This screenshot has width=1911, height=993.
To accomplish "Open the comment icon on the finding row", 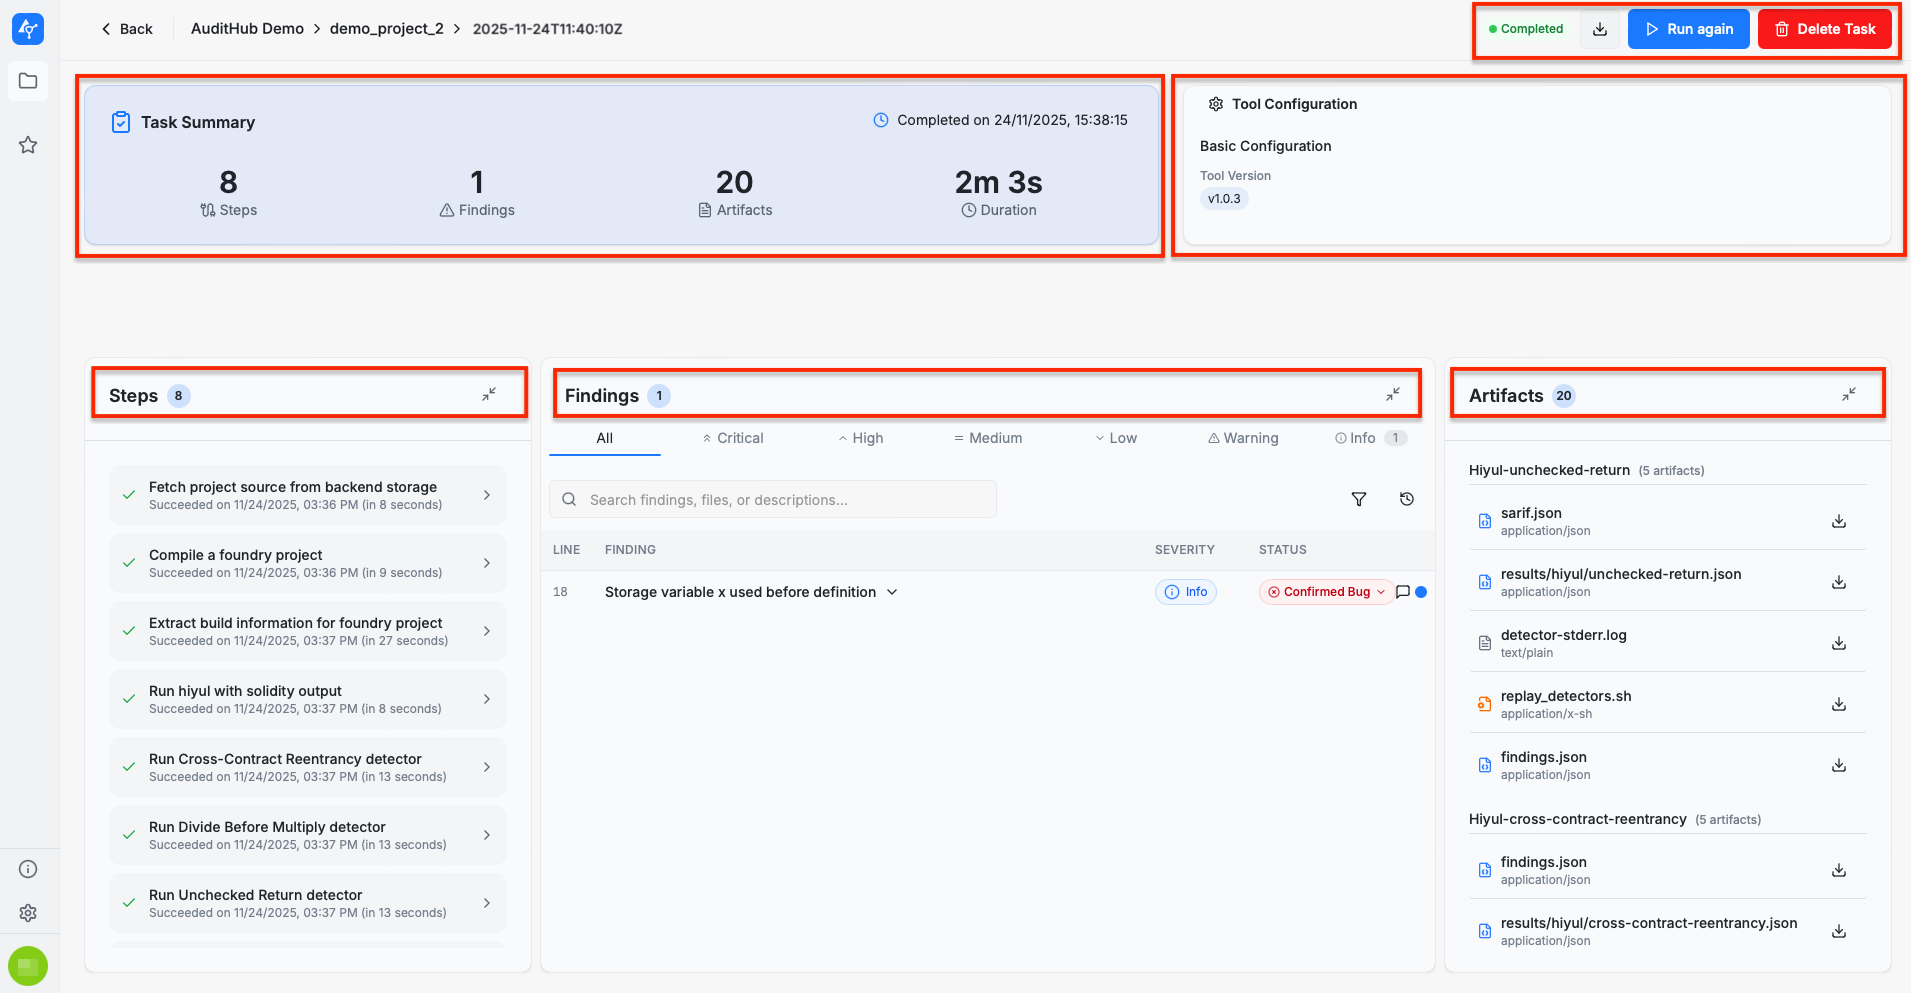I will 1403,592.
